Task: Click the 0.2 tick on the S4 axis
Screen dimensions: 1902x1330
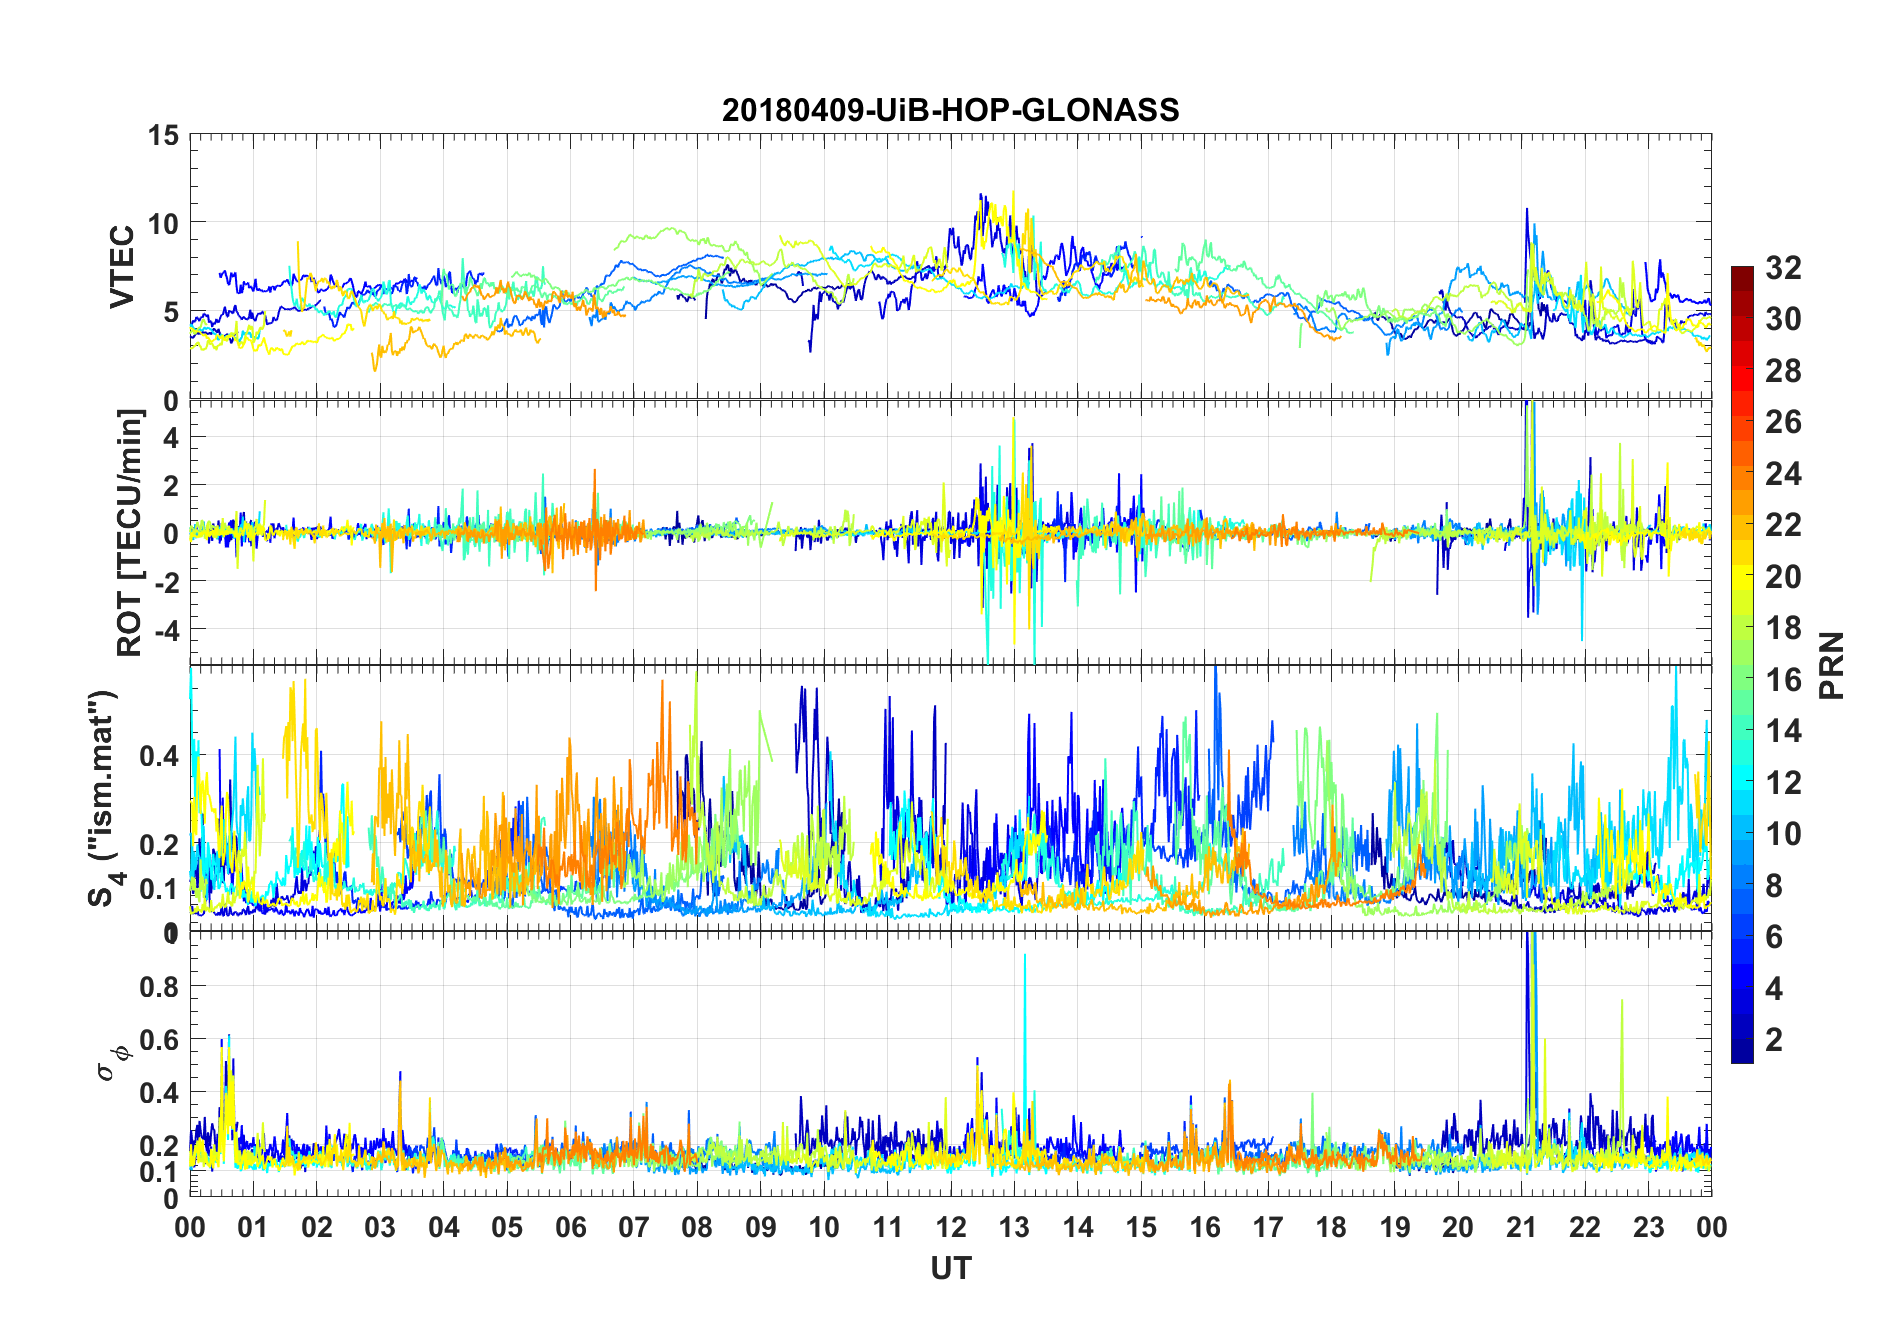Action: pos(159,844)
